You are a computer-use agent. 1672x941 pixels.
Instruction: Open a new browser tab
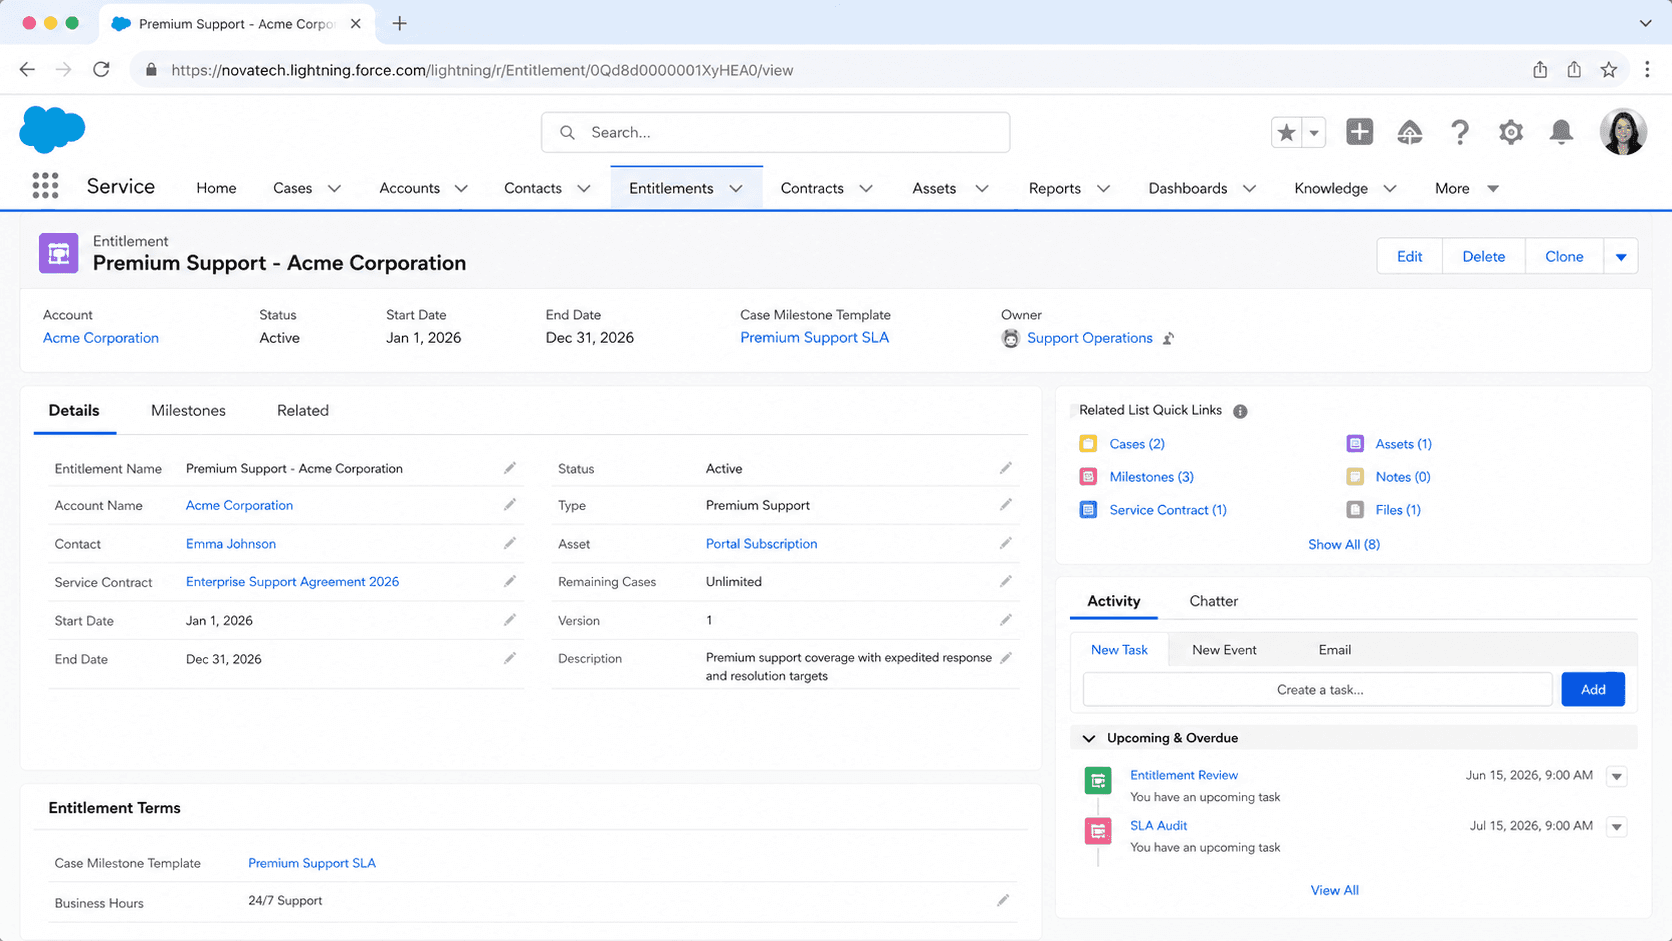tap(399, 23)
